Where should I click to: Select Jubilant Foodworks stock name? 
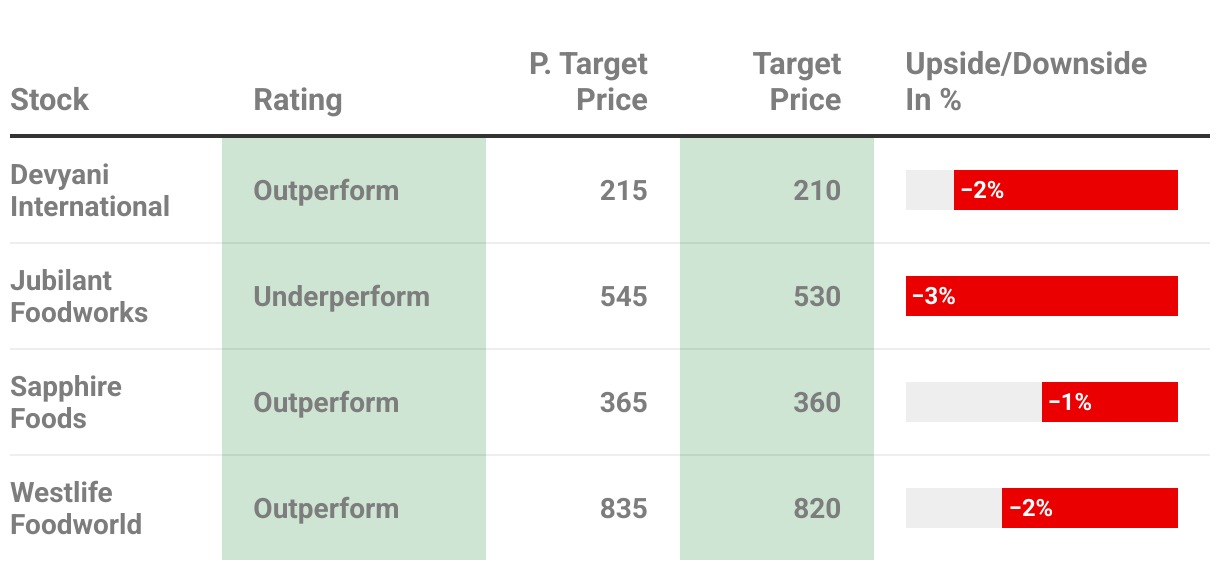pyautogui.click(x=79, y=296)
